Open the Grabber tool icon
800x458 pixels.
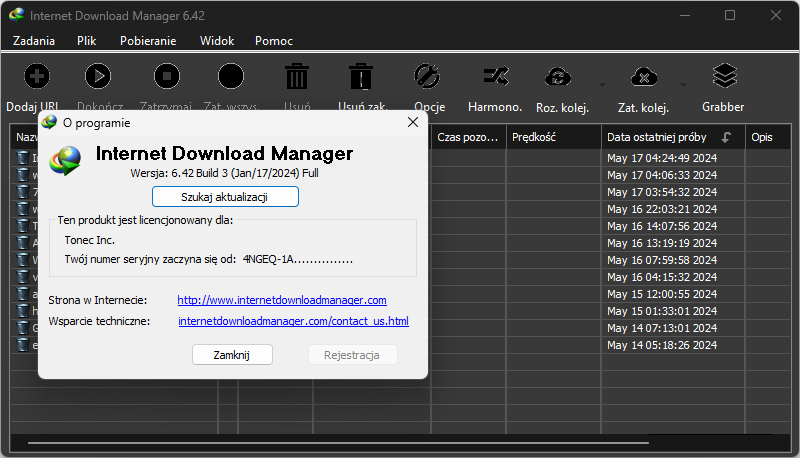[x=725, y=76]
